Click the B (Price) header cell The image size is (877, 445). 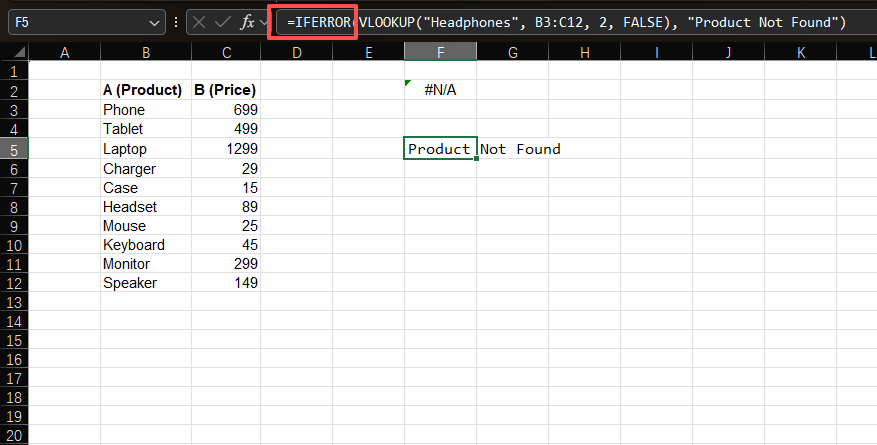pyautogui.click(x=226, y=90)
